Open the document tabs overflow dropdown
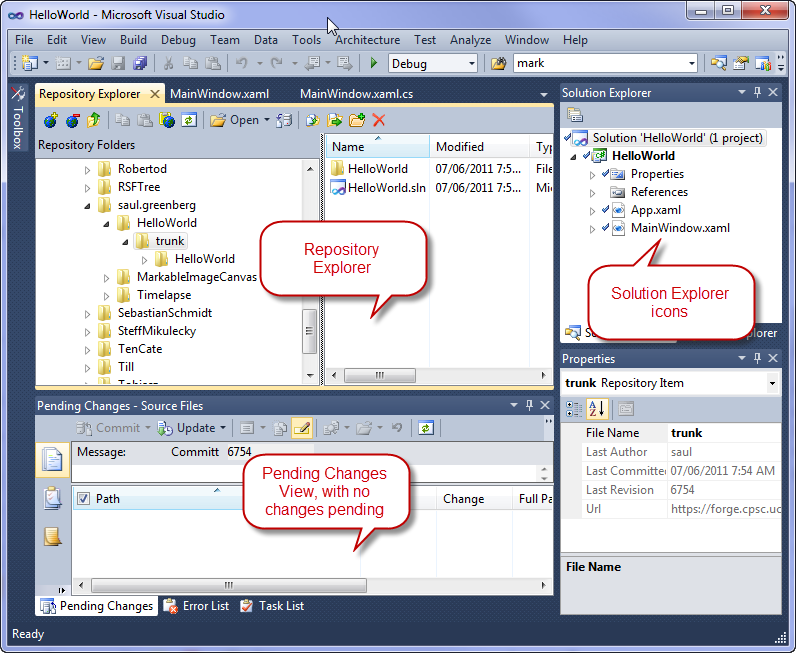Viewport: 796px width, 653px height. pos(544,95)
